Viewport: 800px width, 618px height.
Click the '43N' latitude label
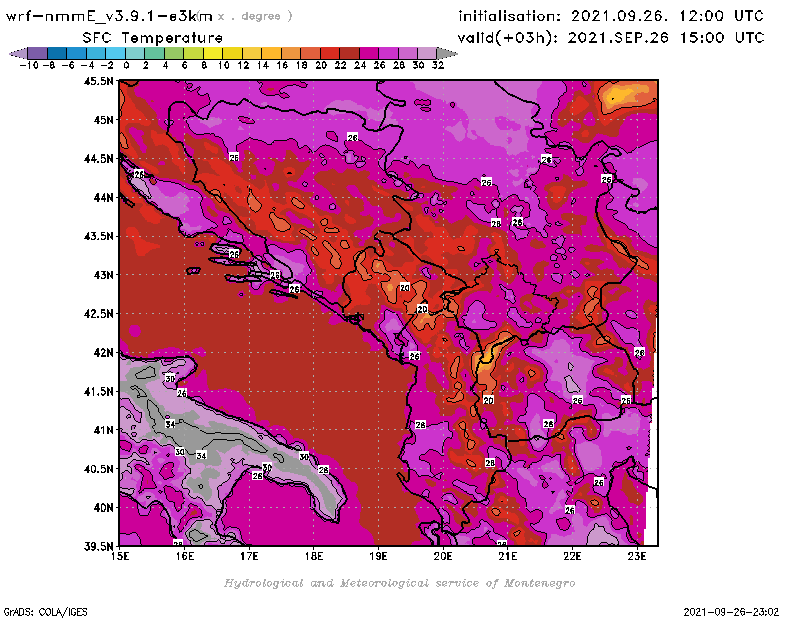pyautogui.click(x=104, y=275)
